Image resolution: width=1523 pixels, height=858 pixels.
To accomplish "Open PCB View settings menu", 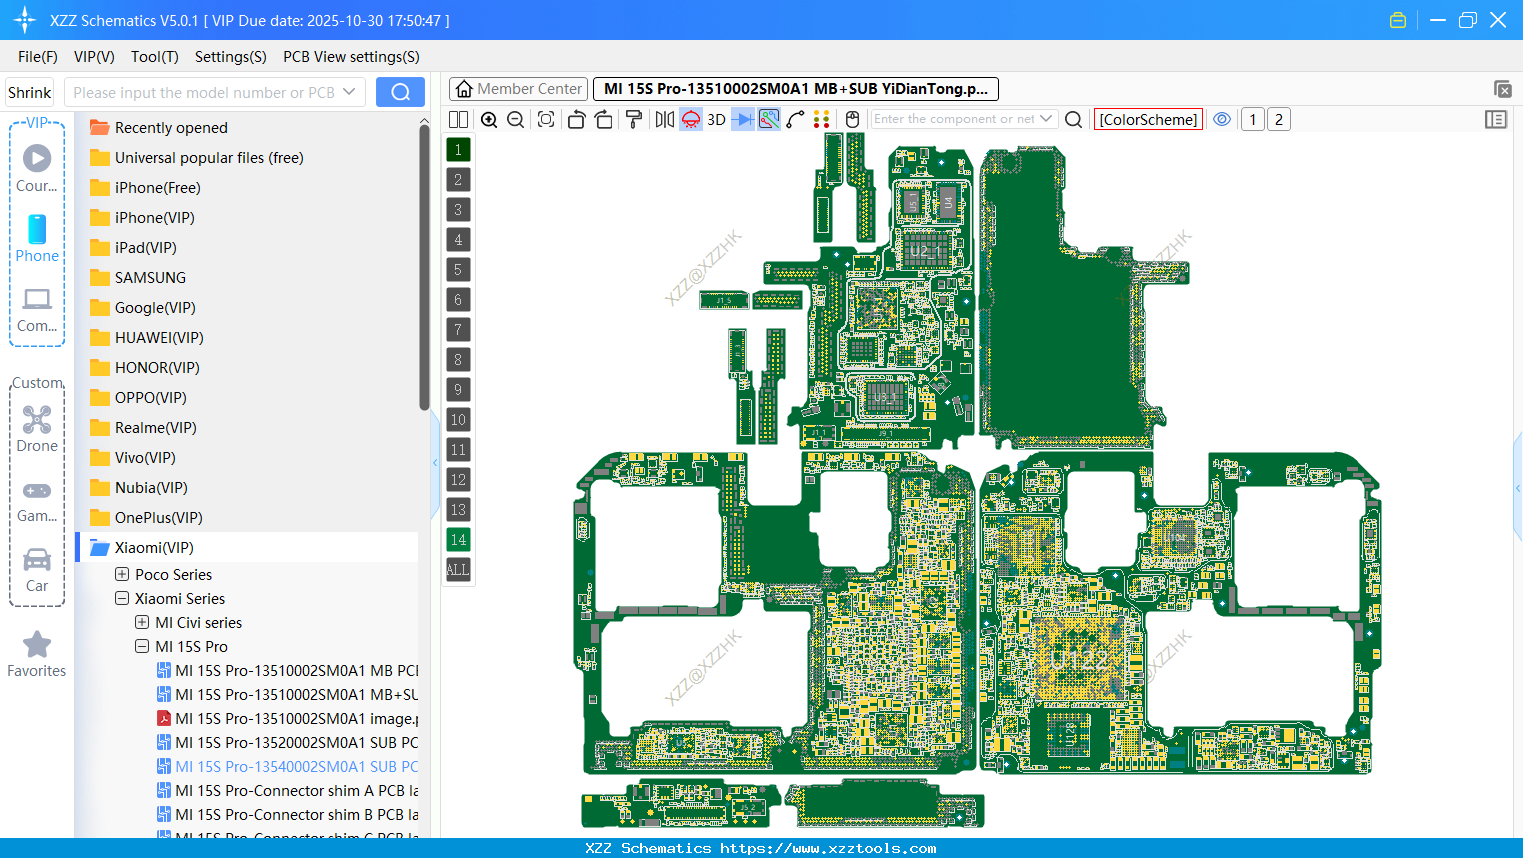I will [x=351, y=57].
